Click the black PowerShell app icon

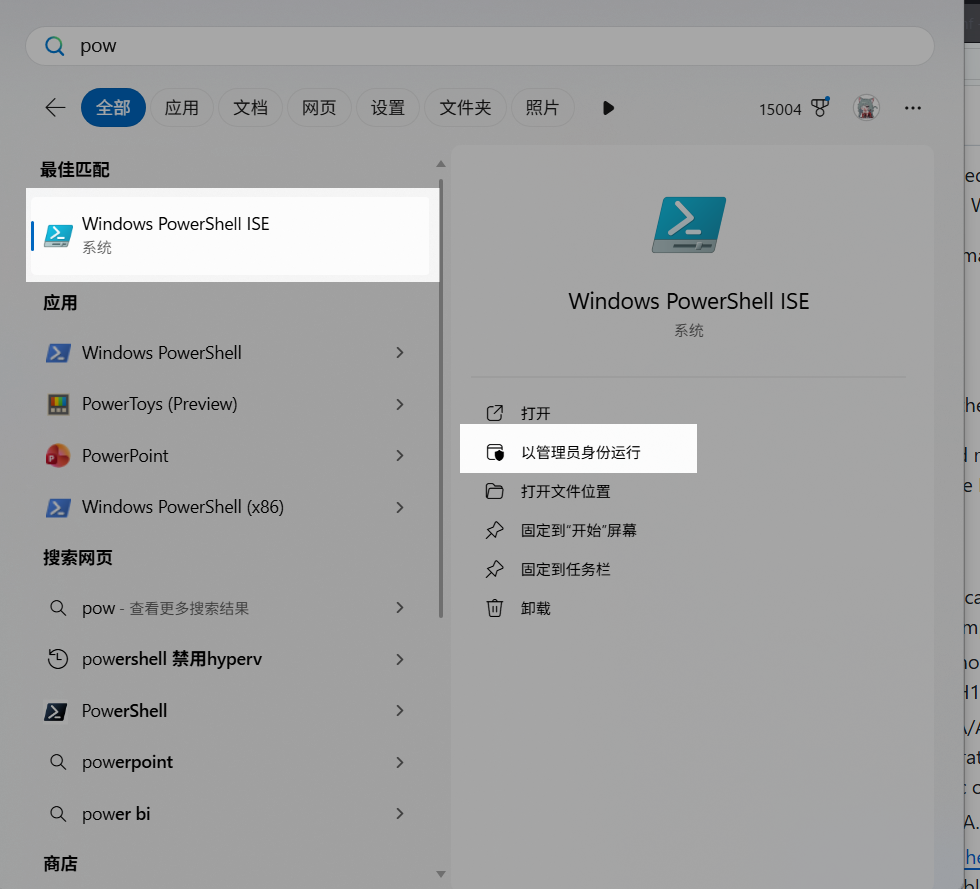tap(58, 711)
